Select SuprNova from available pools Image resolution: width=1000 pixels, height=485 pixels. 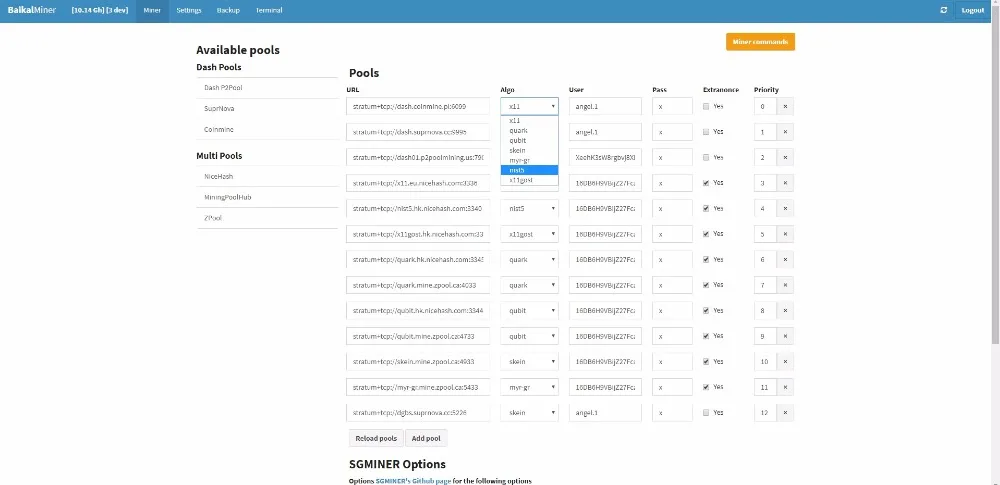click(267, 108)
